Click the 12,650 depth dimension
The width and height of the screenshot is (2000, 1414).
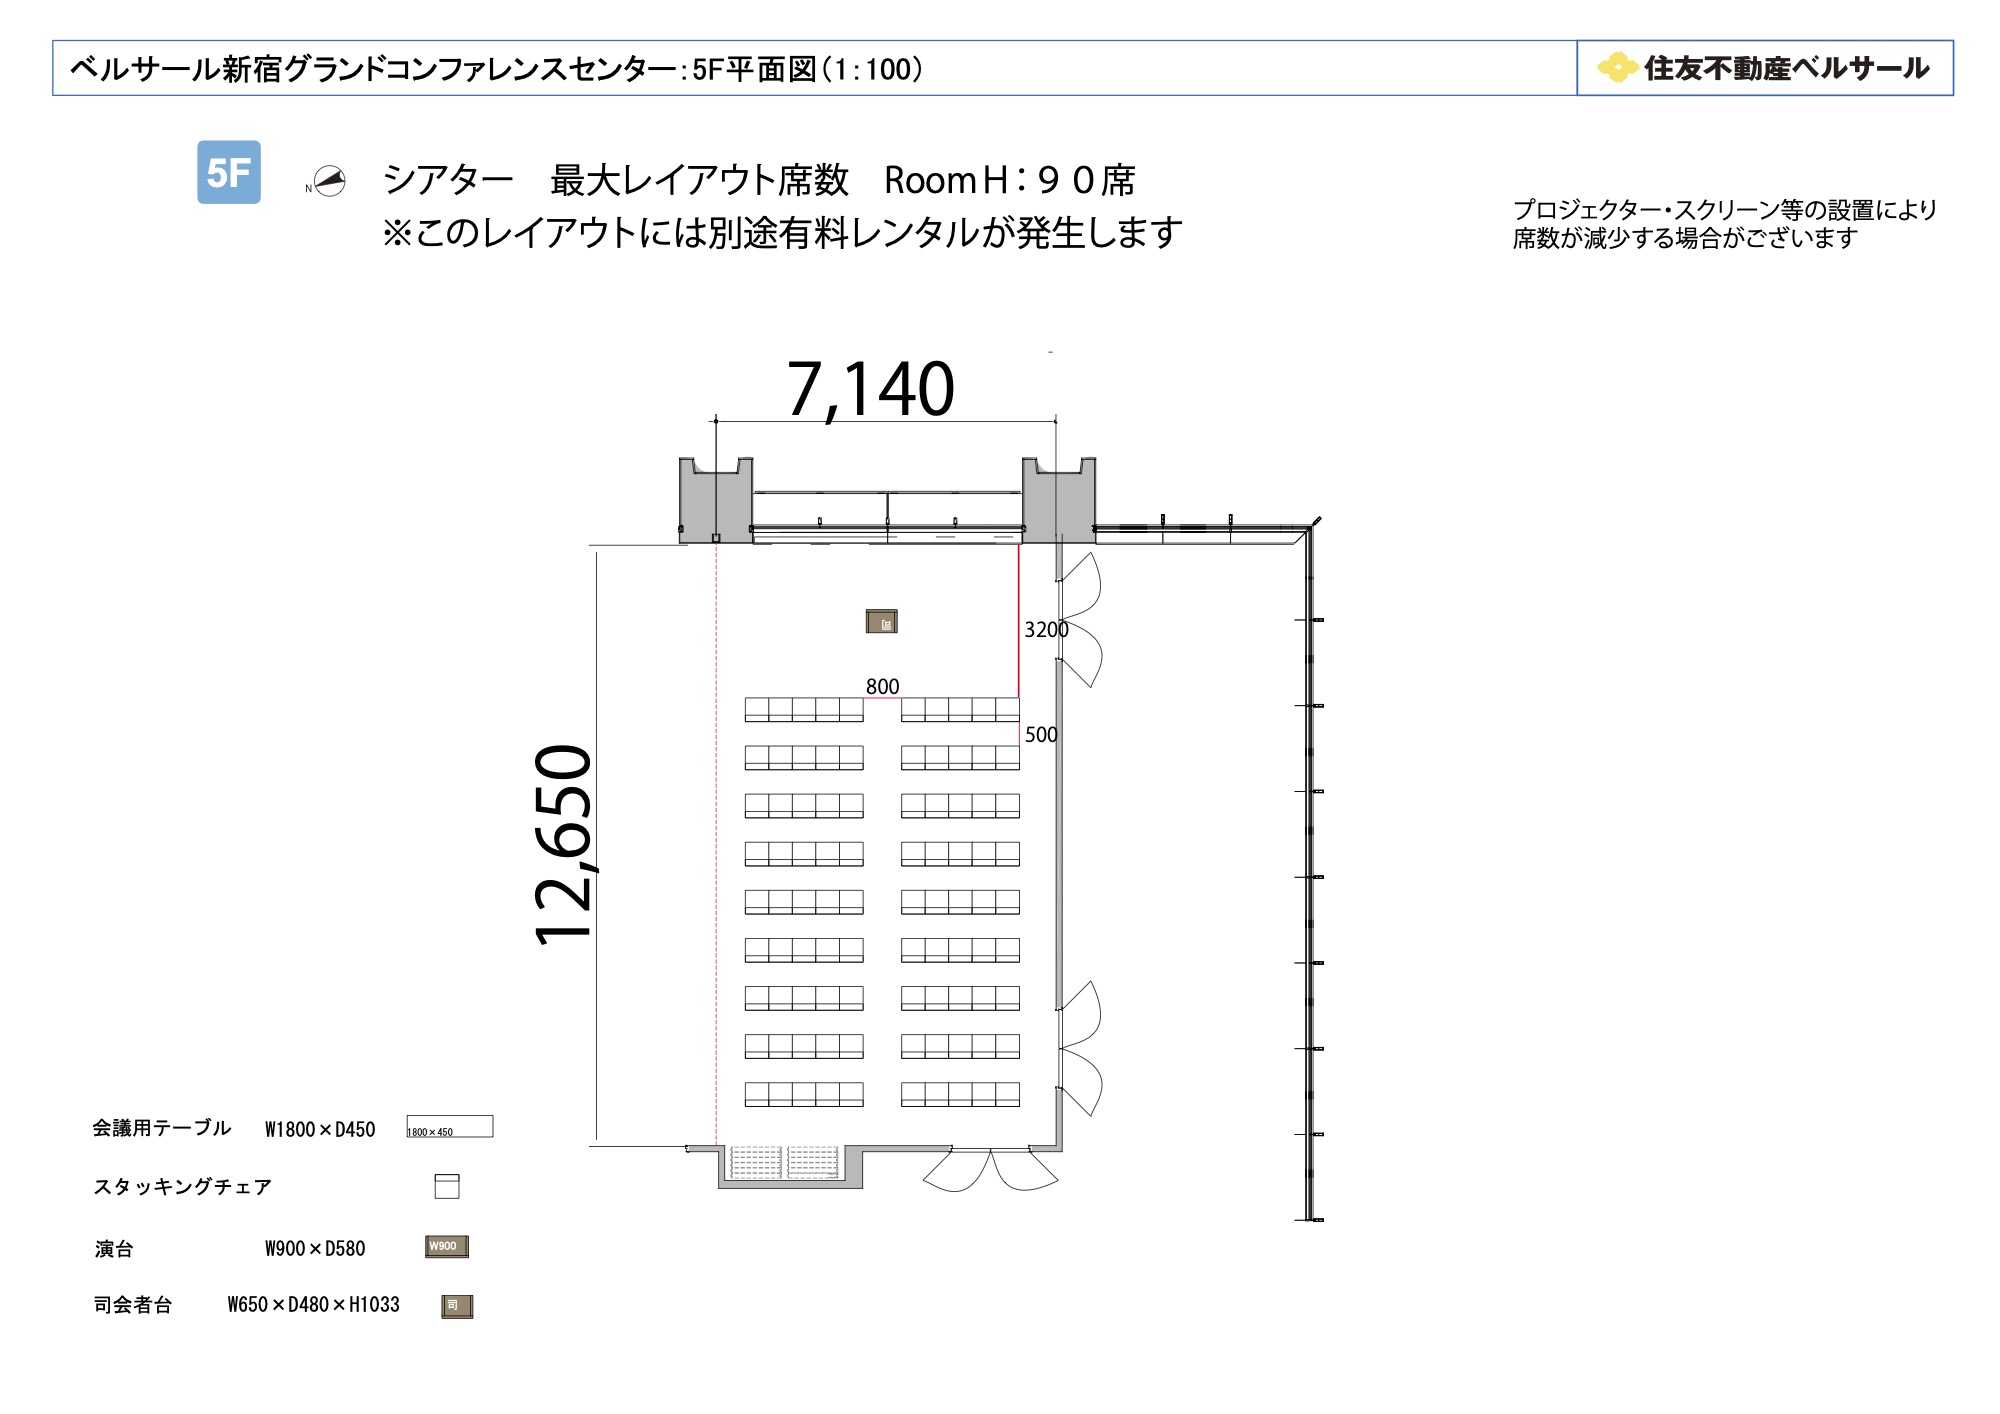pyautogui.click(x=564, y=845)
